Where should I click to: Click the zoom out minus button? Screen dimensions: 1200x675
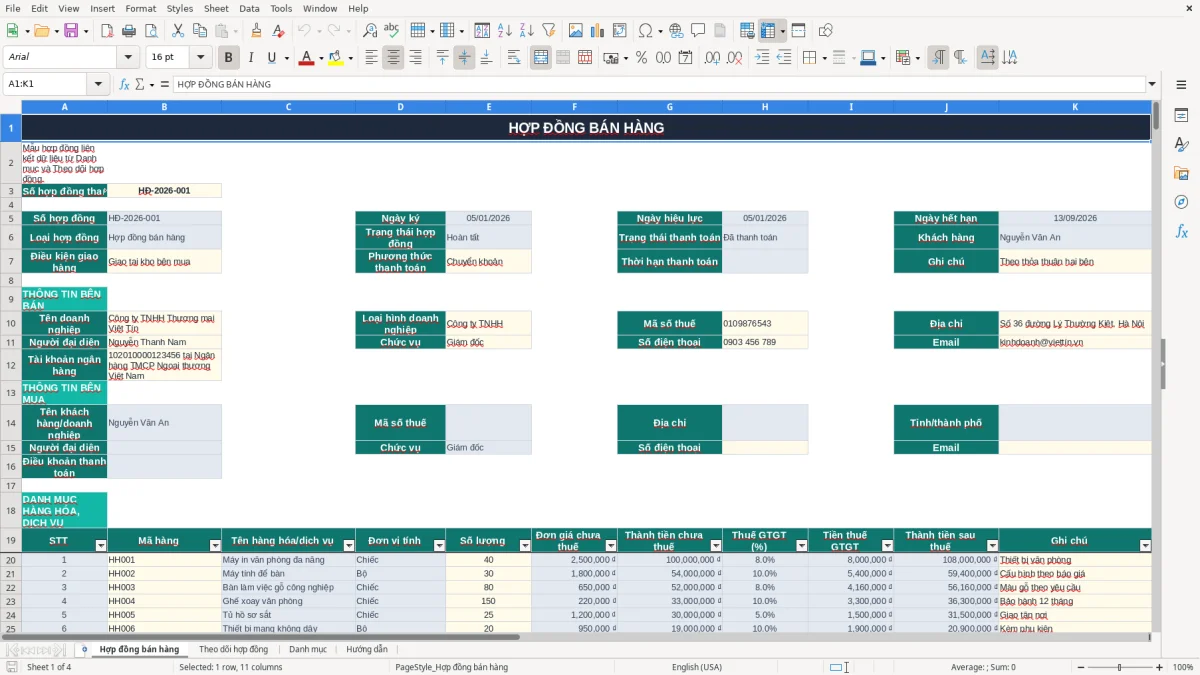(x=1079, y=667)
